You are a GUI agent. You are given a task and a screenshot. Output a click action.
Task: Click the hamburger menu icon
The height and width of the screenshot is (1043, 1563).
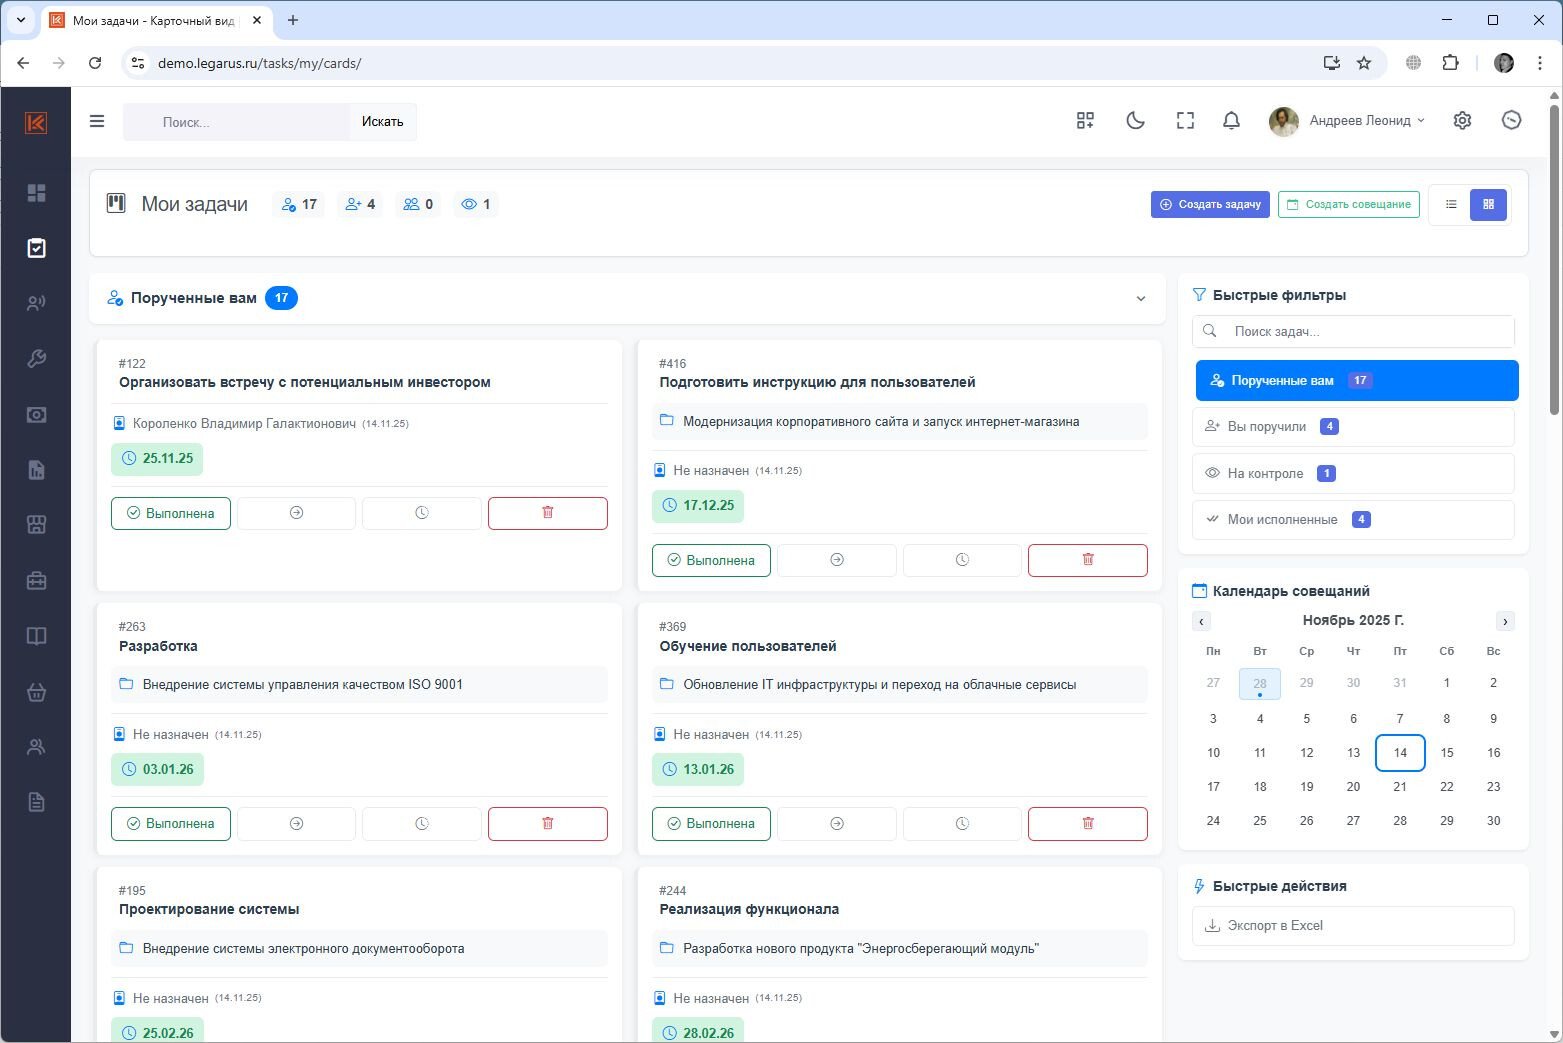pyautogui.click(x=97, y=121)
